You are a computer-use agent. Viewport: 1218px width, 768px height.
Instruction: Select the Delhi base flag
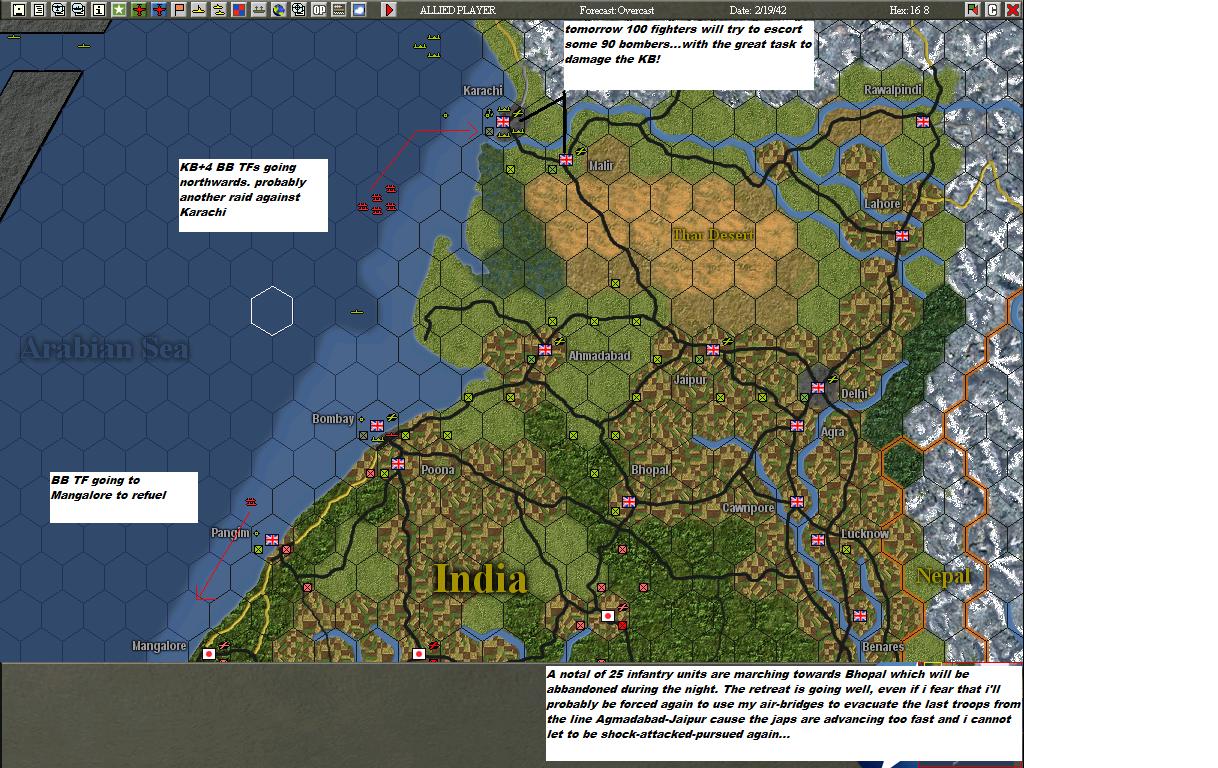817,388
